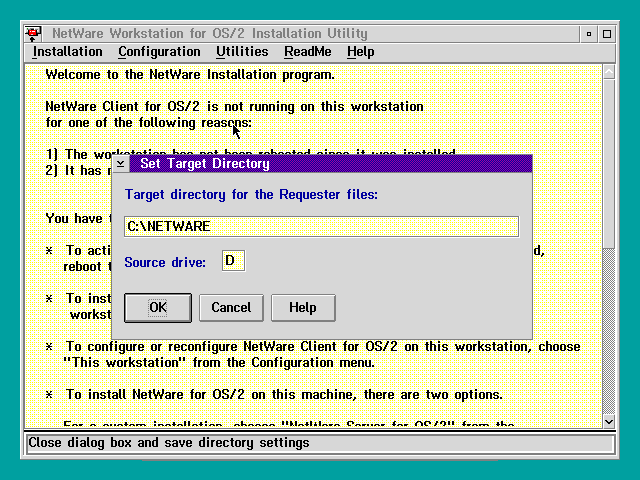Click 'Target directory for the Requester files:' label
640x480 pixels.
[251, 195]
